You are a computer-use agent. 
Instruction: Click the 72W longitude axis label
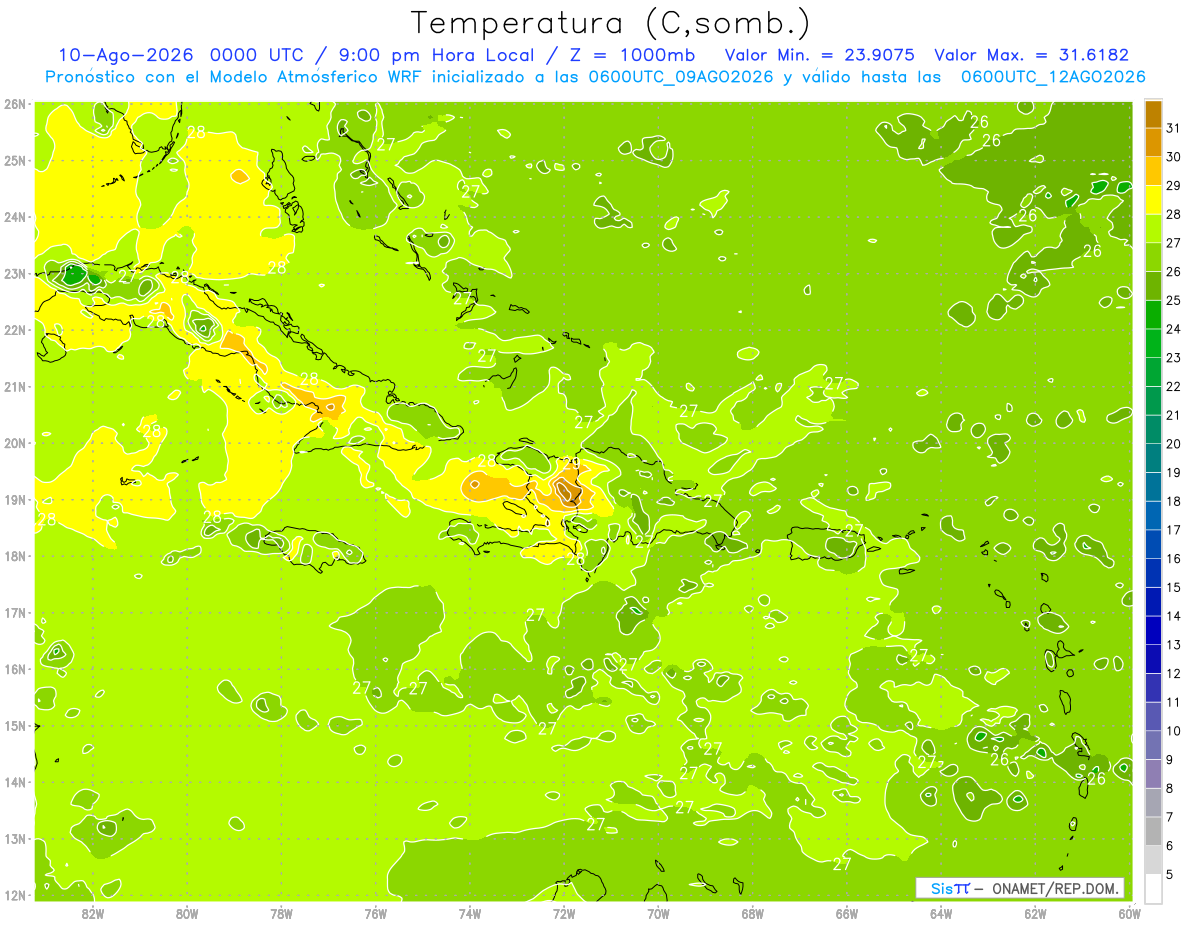tap(564, 913)
